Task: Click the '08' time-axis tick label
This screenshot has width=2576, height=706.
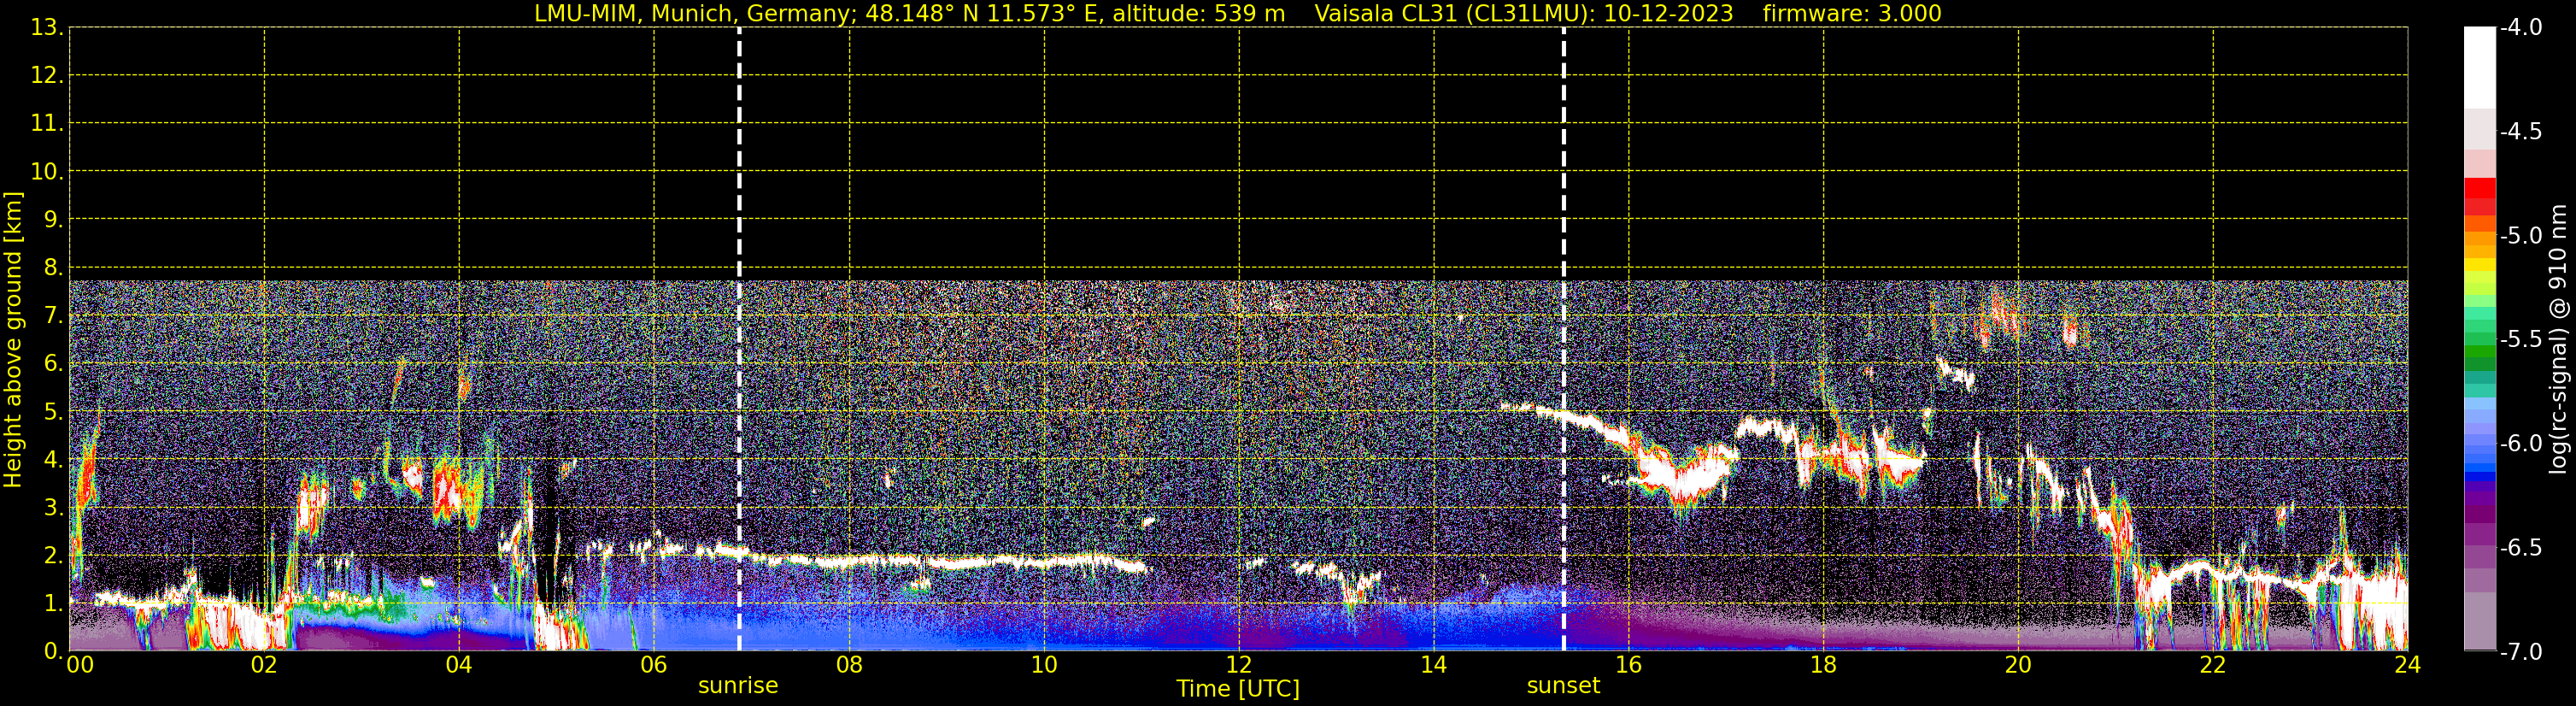Action: pos(849,665)
